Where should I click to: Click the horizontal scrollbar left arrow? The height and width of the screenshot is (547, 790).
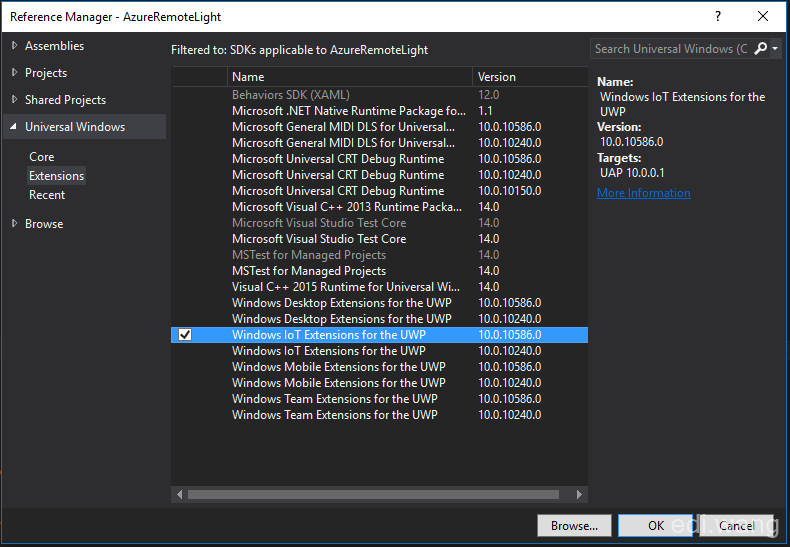tap(179, 495)
